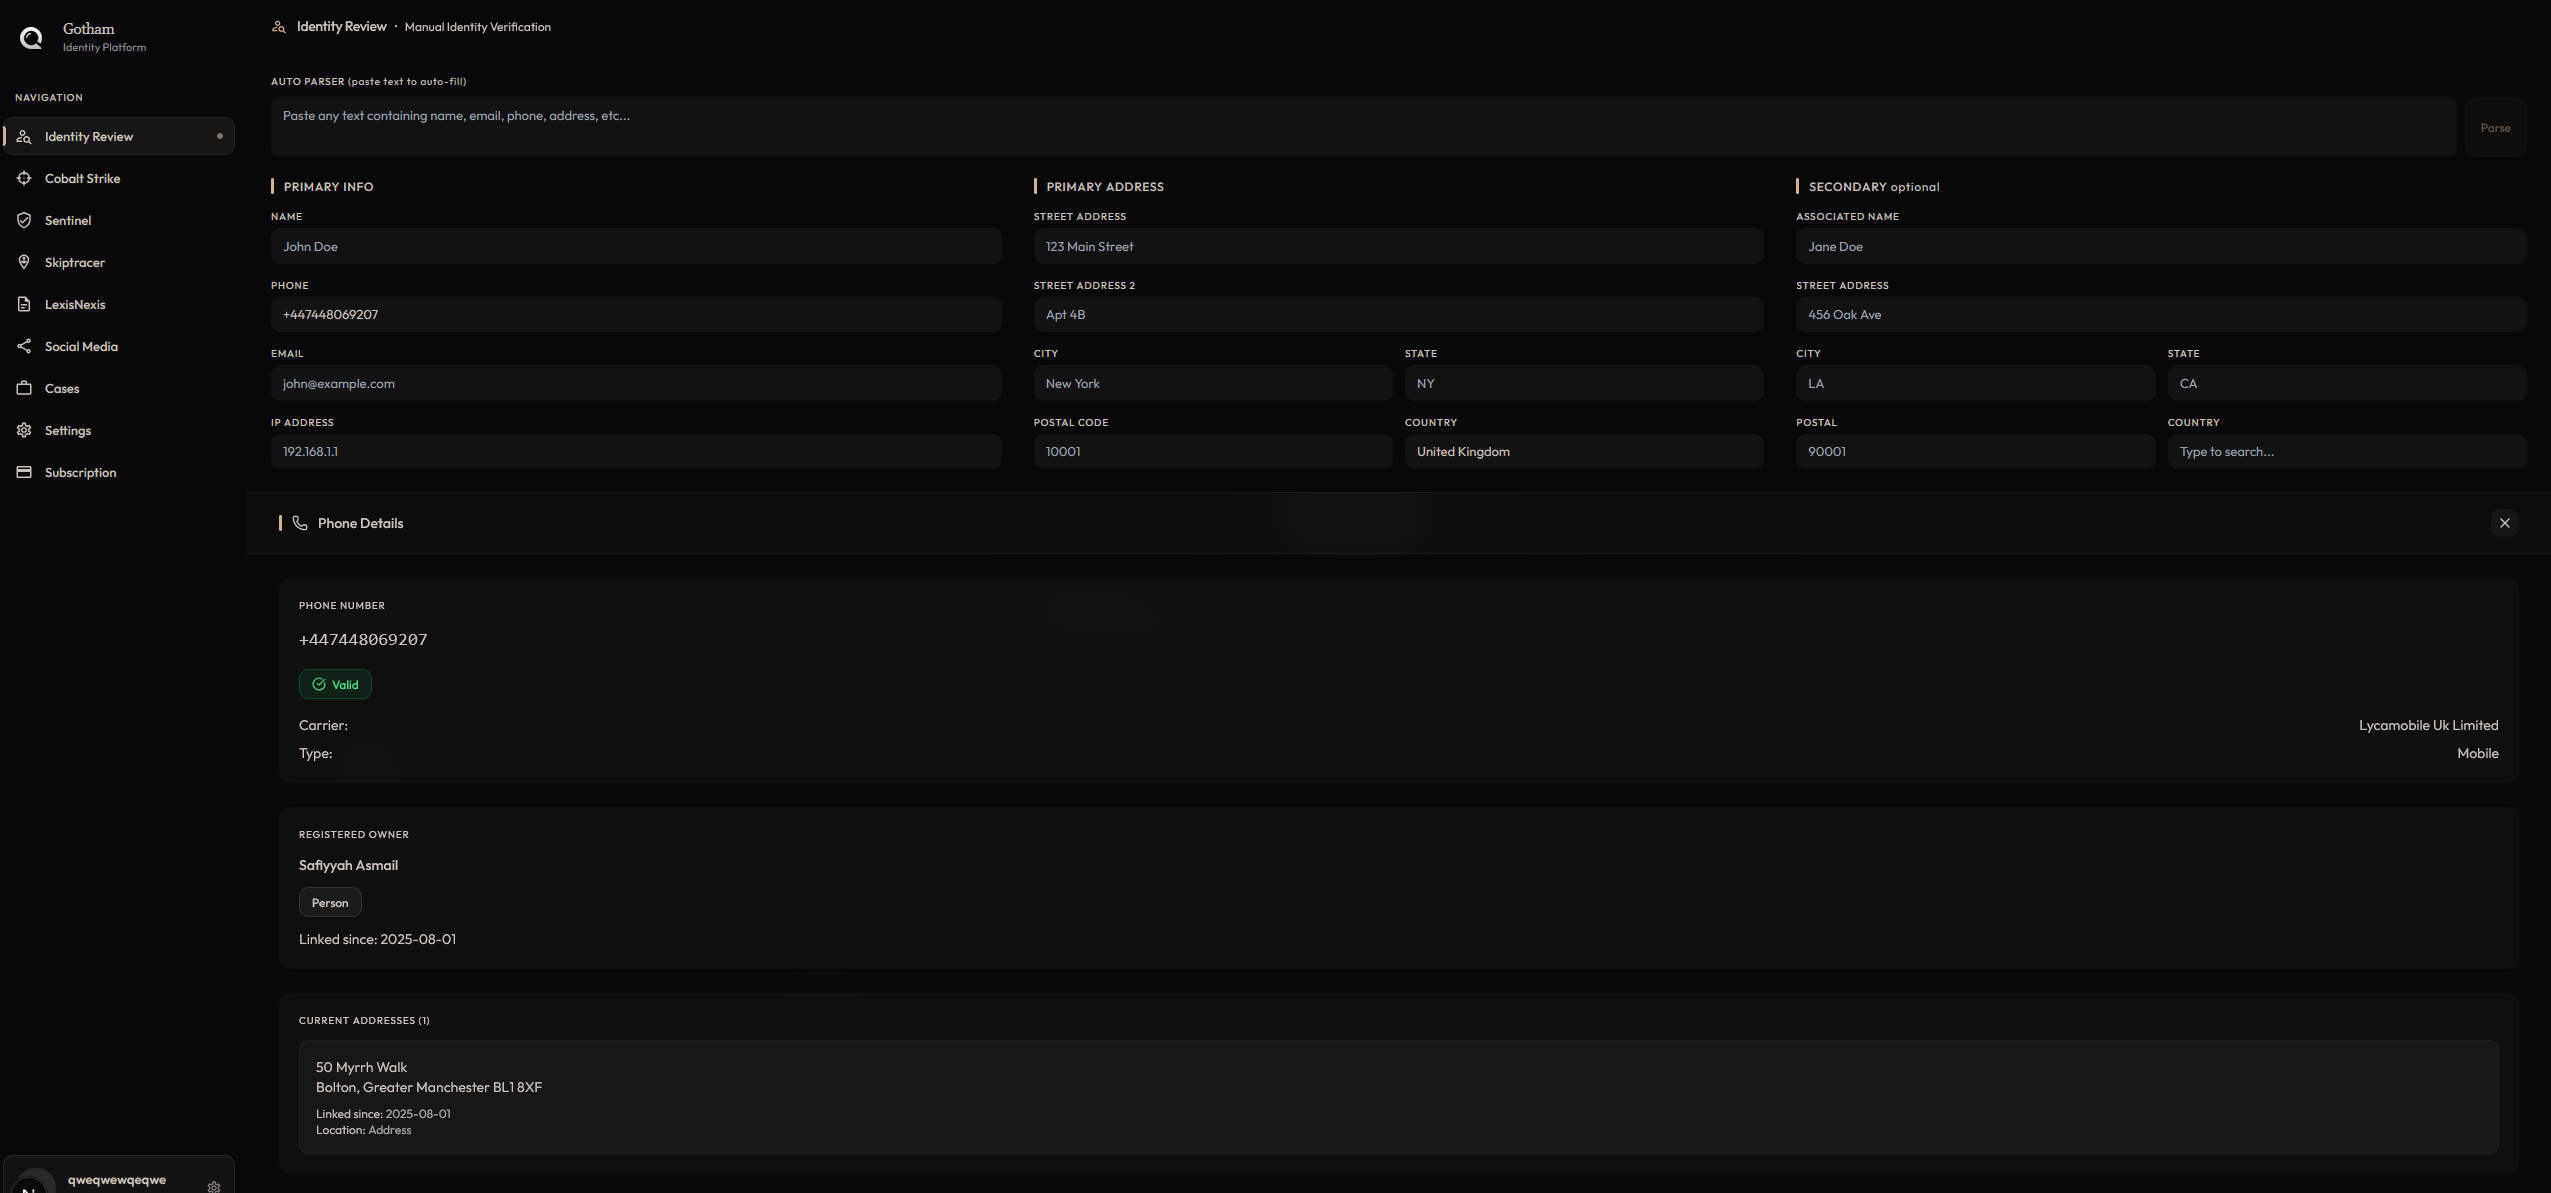Click the Auto Parser text area
Viewport: 2551px width, 1193px height.
point(1362,127)
